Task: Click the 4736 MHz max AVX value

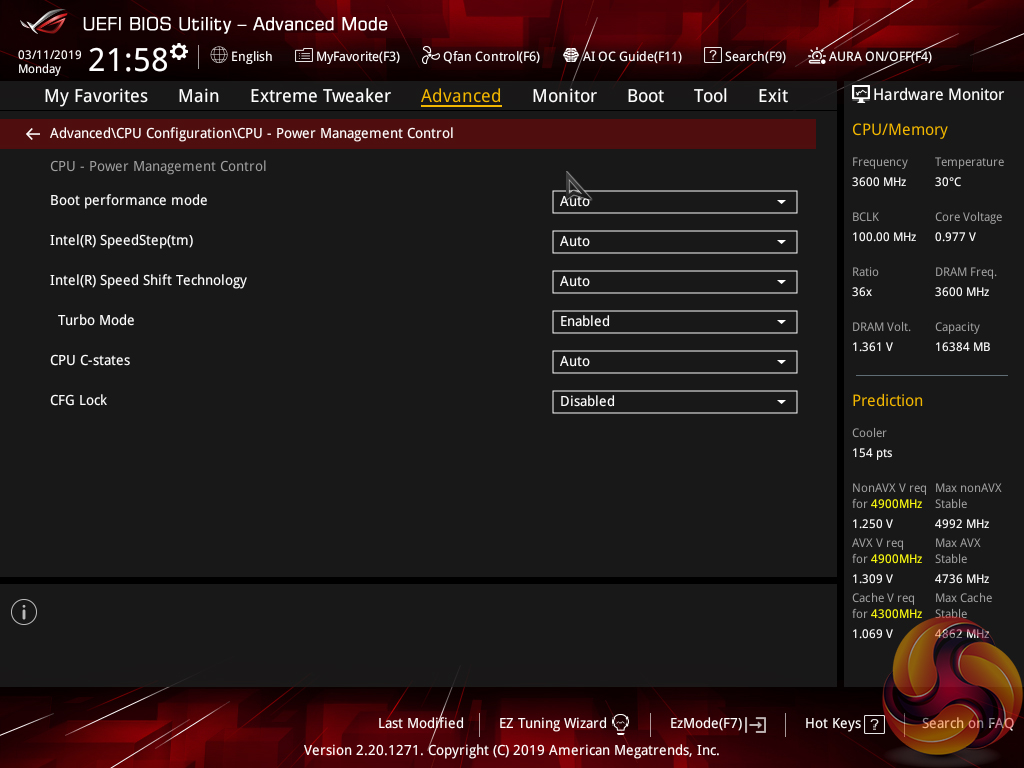Action: [961, 579]
